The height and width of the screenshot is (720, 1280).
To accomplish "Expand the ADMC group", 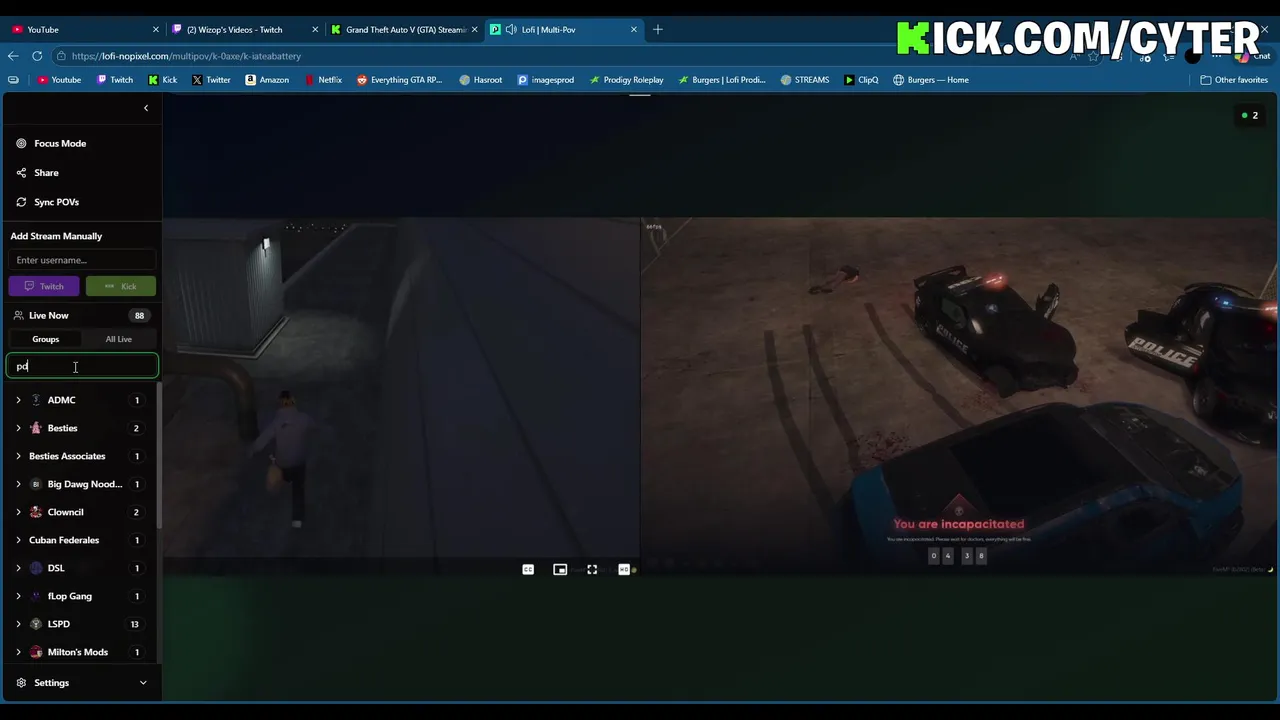I will tap(18, 400).
